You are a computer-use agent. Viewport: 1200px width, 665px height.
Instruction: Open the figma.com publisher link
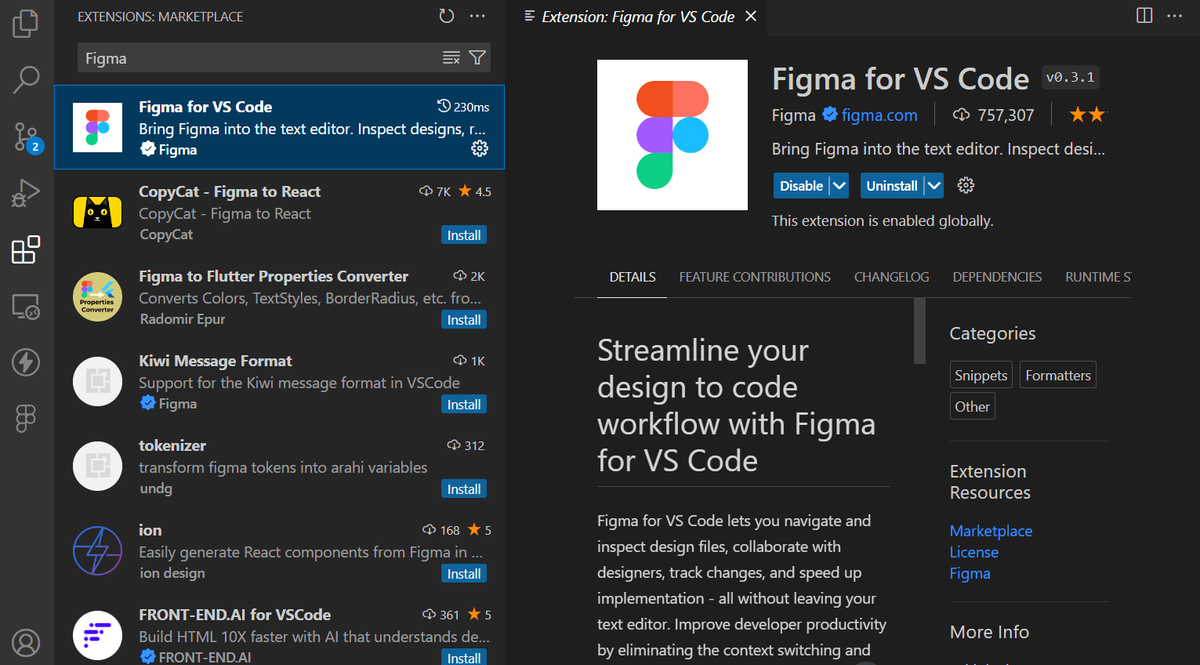(x=879, y=115)
